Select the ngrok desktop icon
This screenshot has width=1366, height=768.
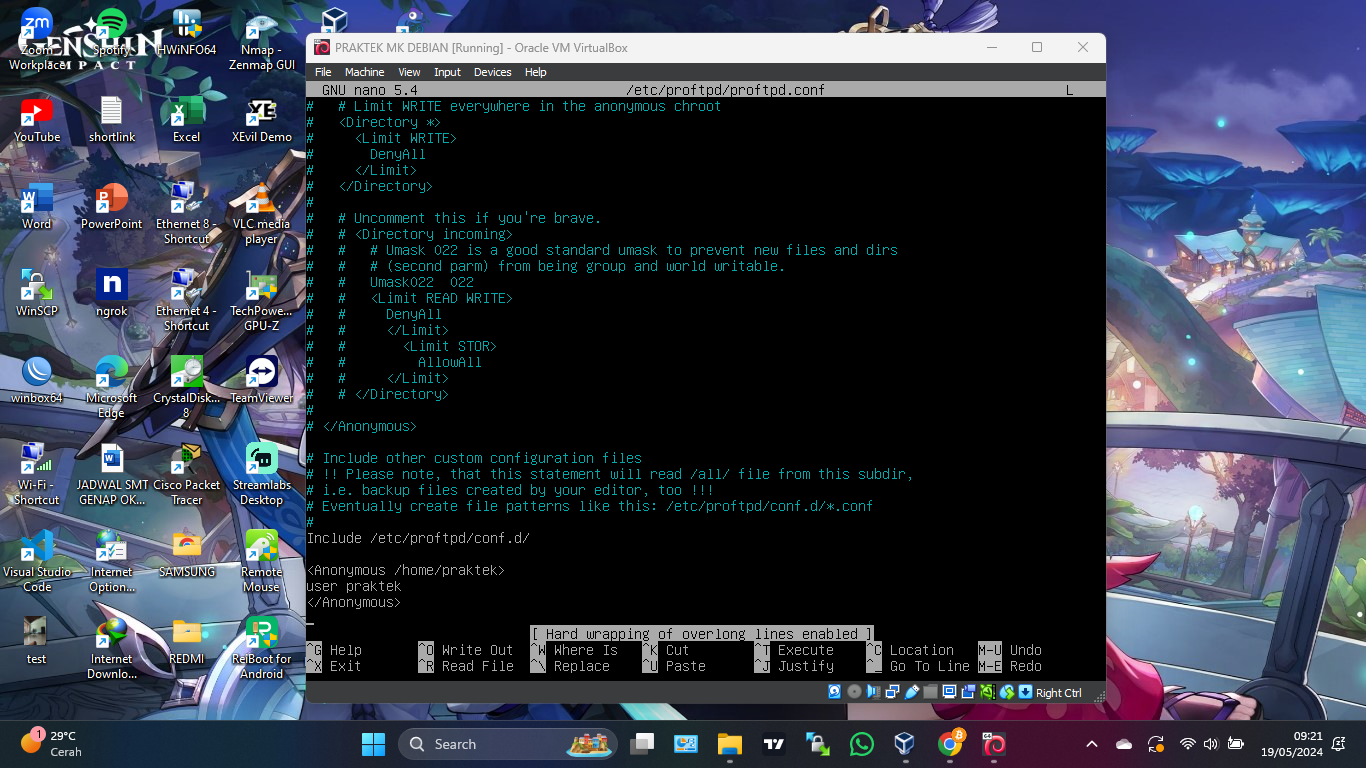tap(112, 294)
